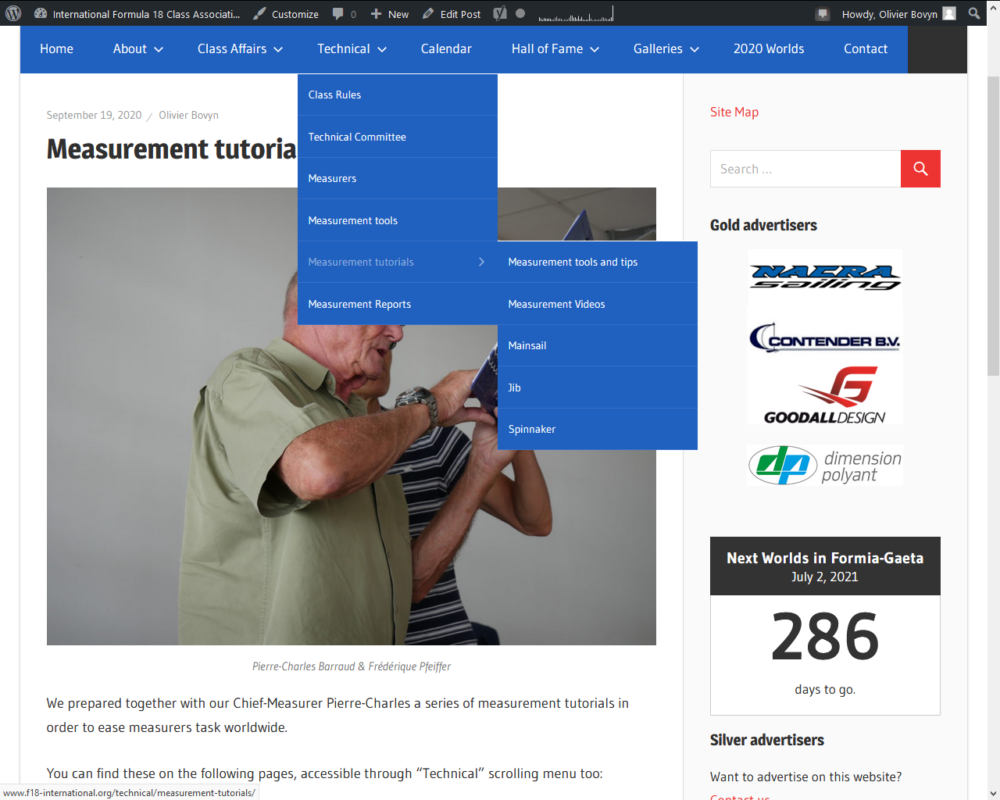Viewport: 1000px width, 800px height.
Task: Expand the About menu
Action: (138, 49)
